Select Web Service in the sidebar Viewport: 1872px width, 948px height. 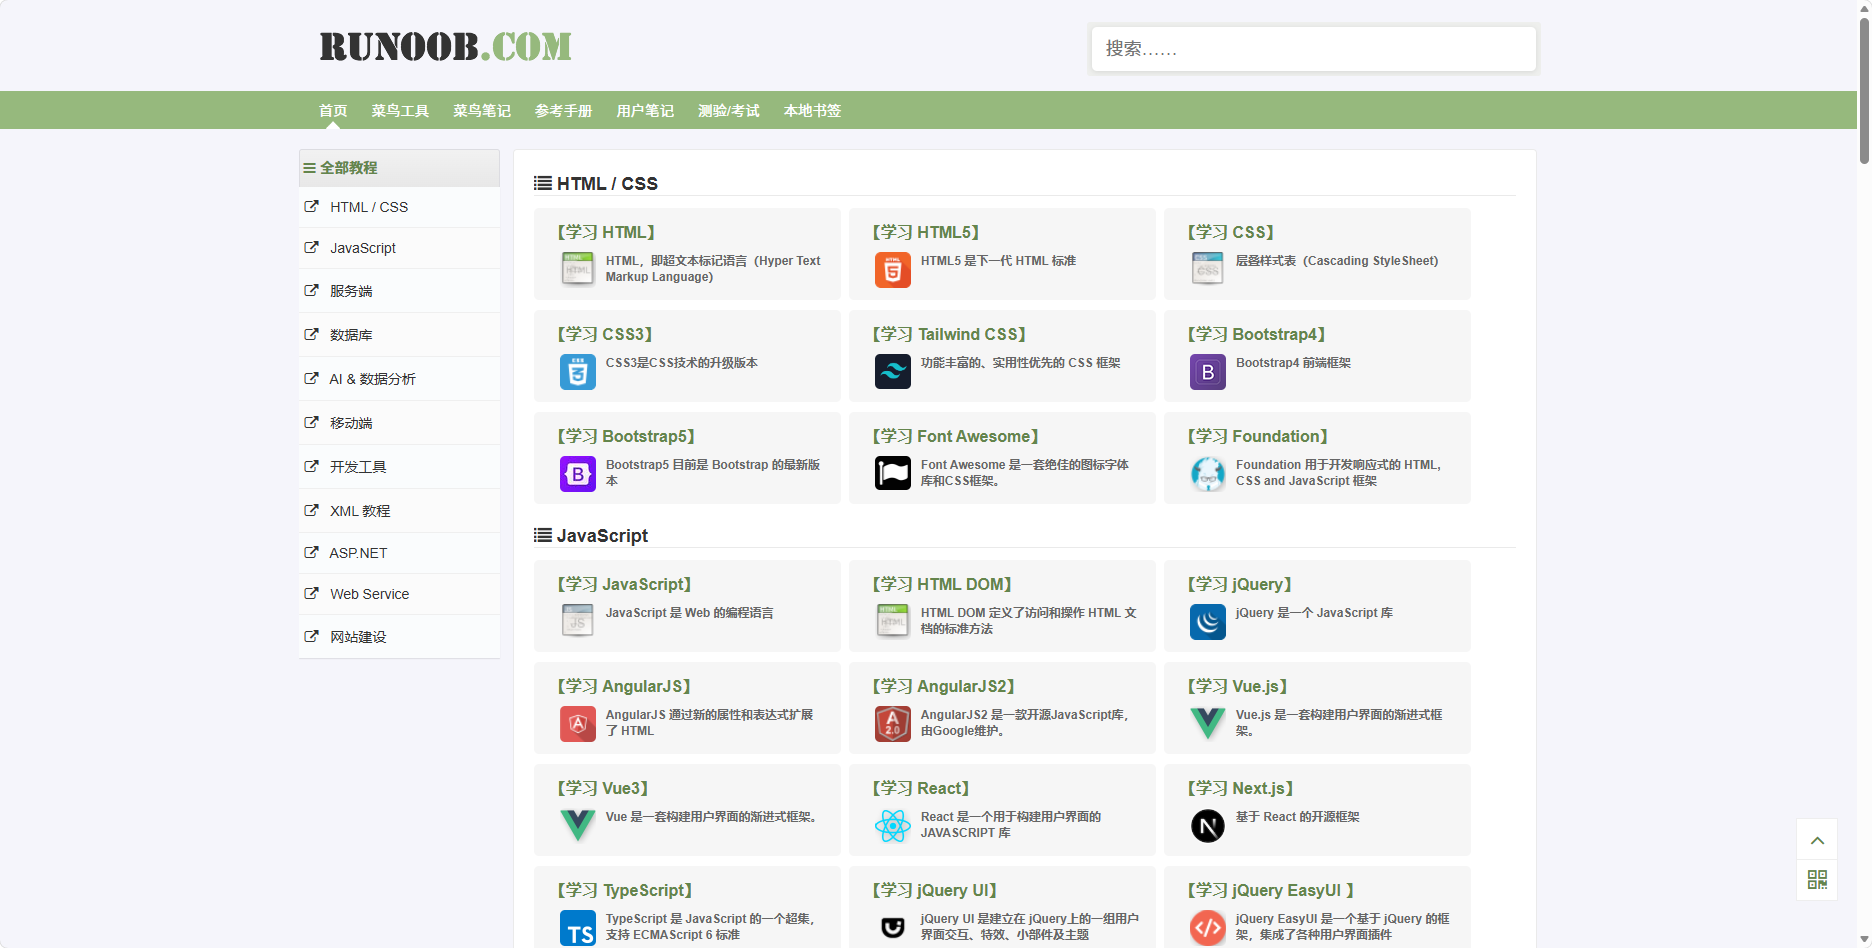369,594
